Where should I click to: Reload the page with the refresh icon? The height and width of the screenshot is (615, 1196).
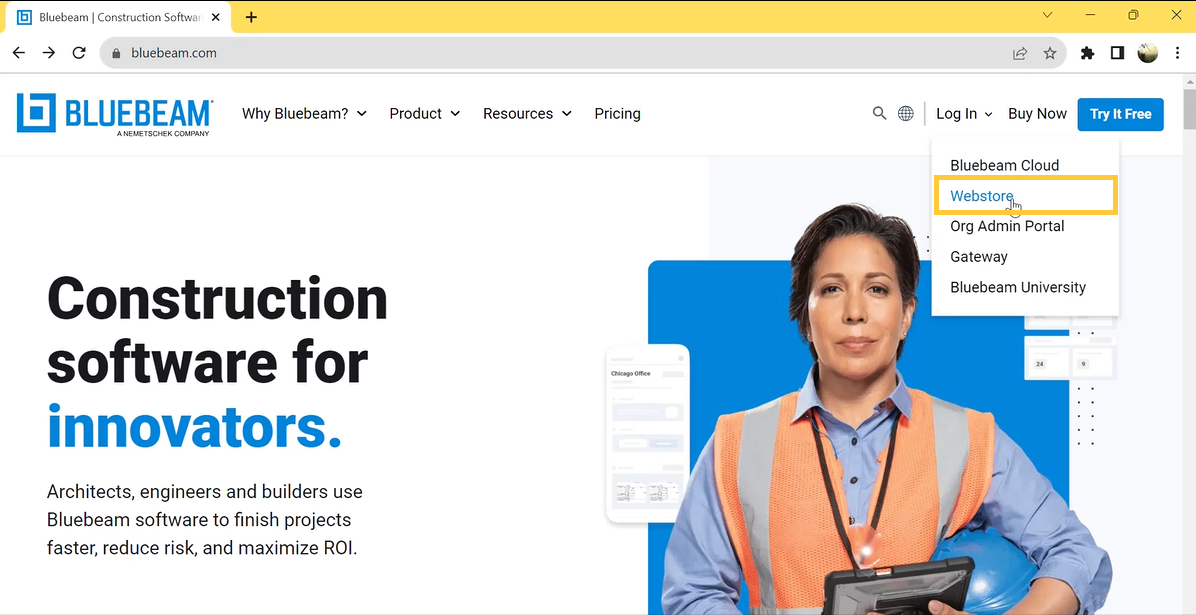[79, 53]
